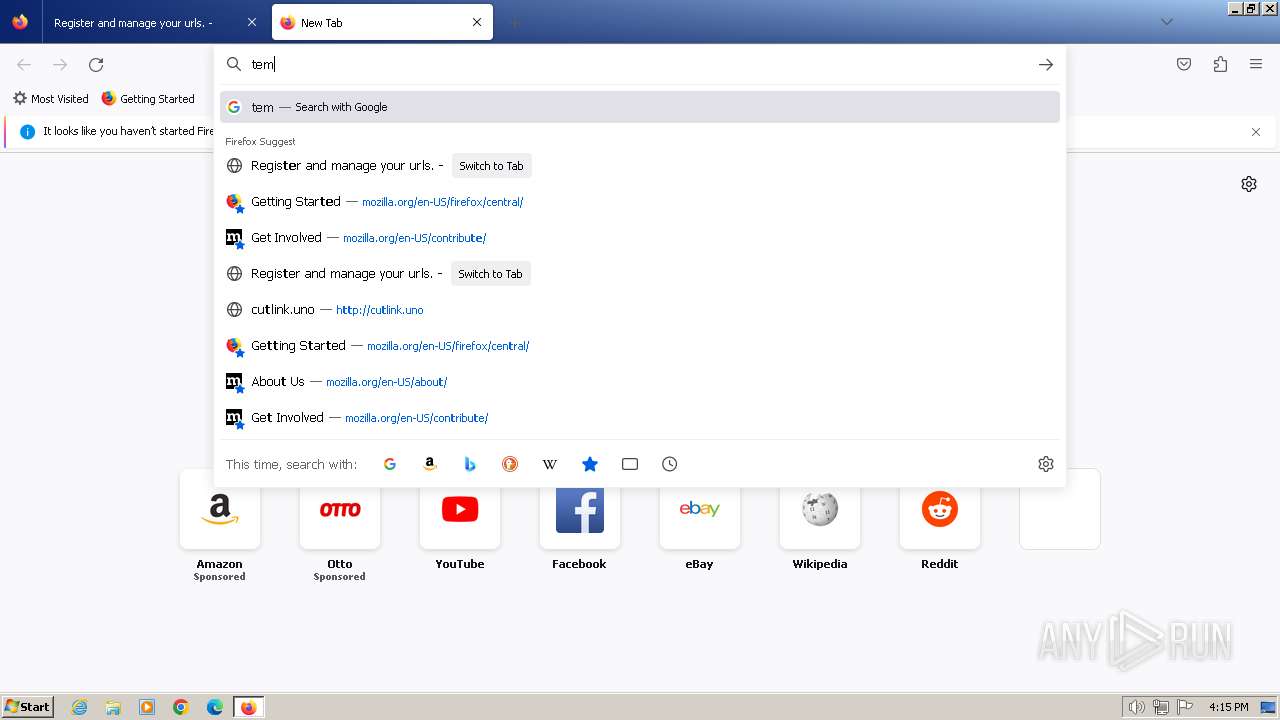
Task: Click second Switch to Tab button
Action: [490, 274]
